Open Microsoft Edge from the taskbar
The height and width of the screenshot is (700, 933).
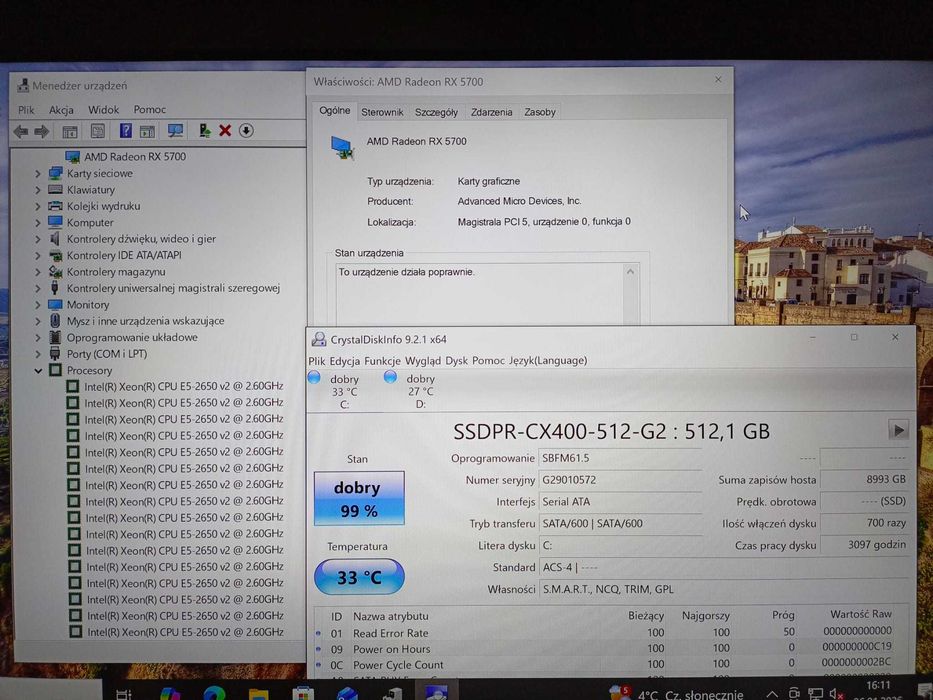(214, 693)
